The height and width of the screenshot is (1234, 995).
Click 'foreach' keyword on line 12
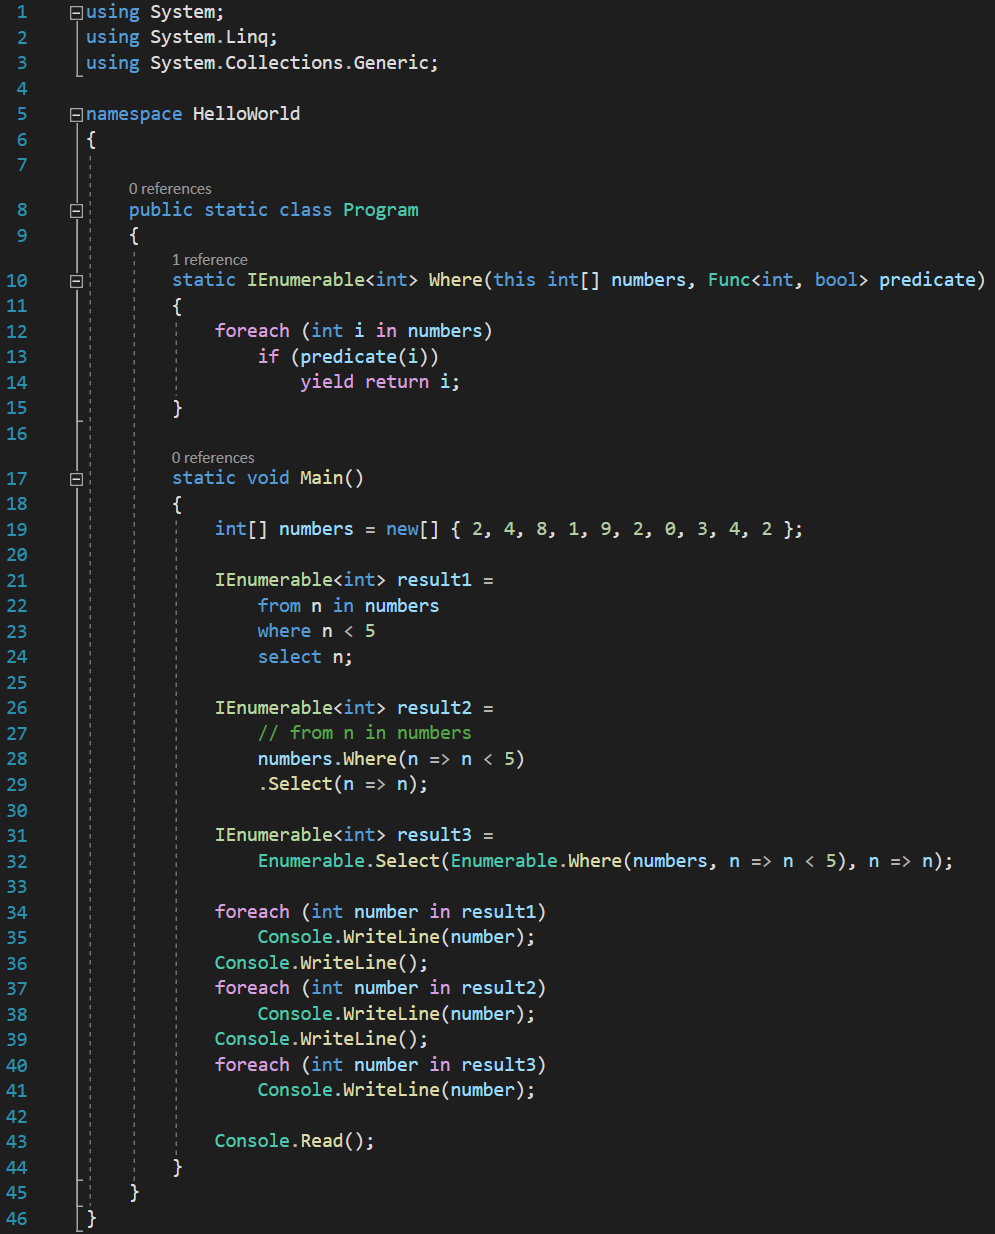point(252,331)
